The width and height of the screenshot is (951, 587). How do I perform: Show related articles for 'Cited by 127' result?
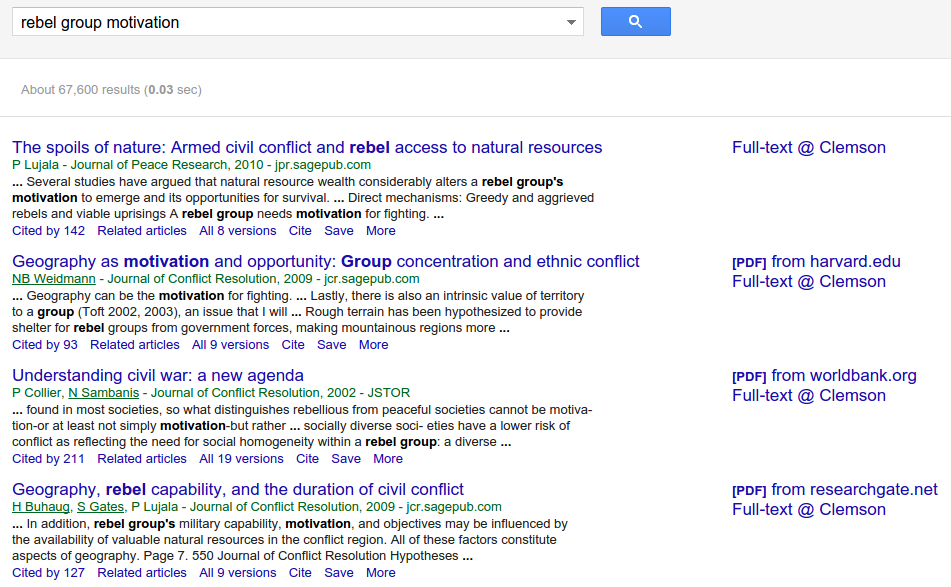[142, 573]
